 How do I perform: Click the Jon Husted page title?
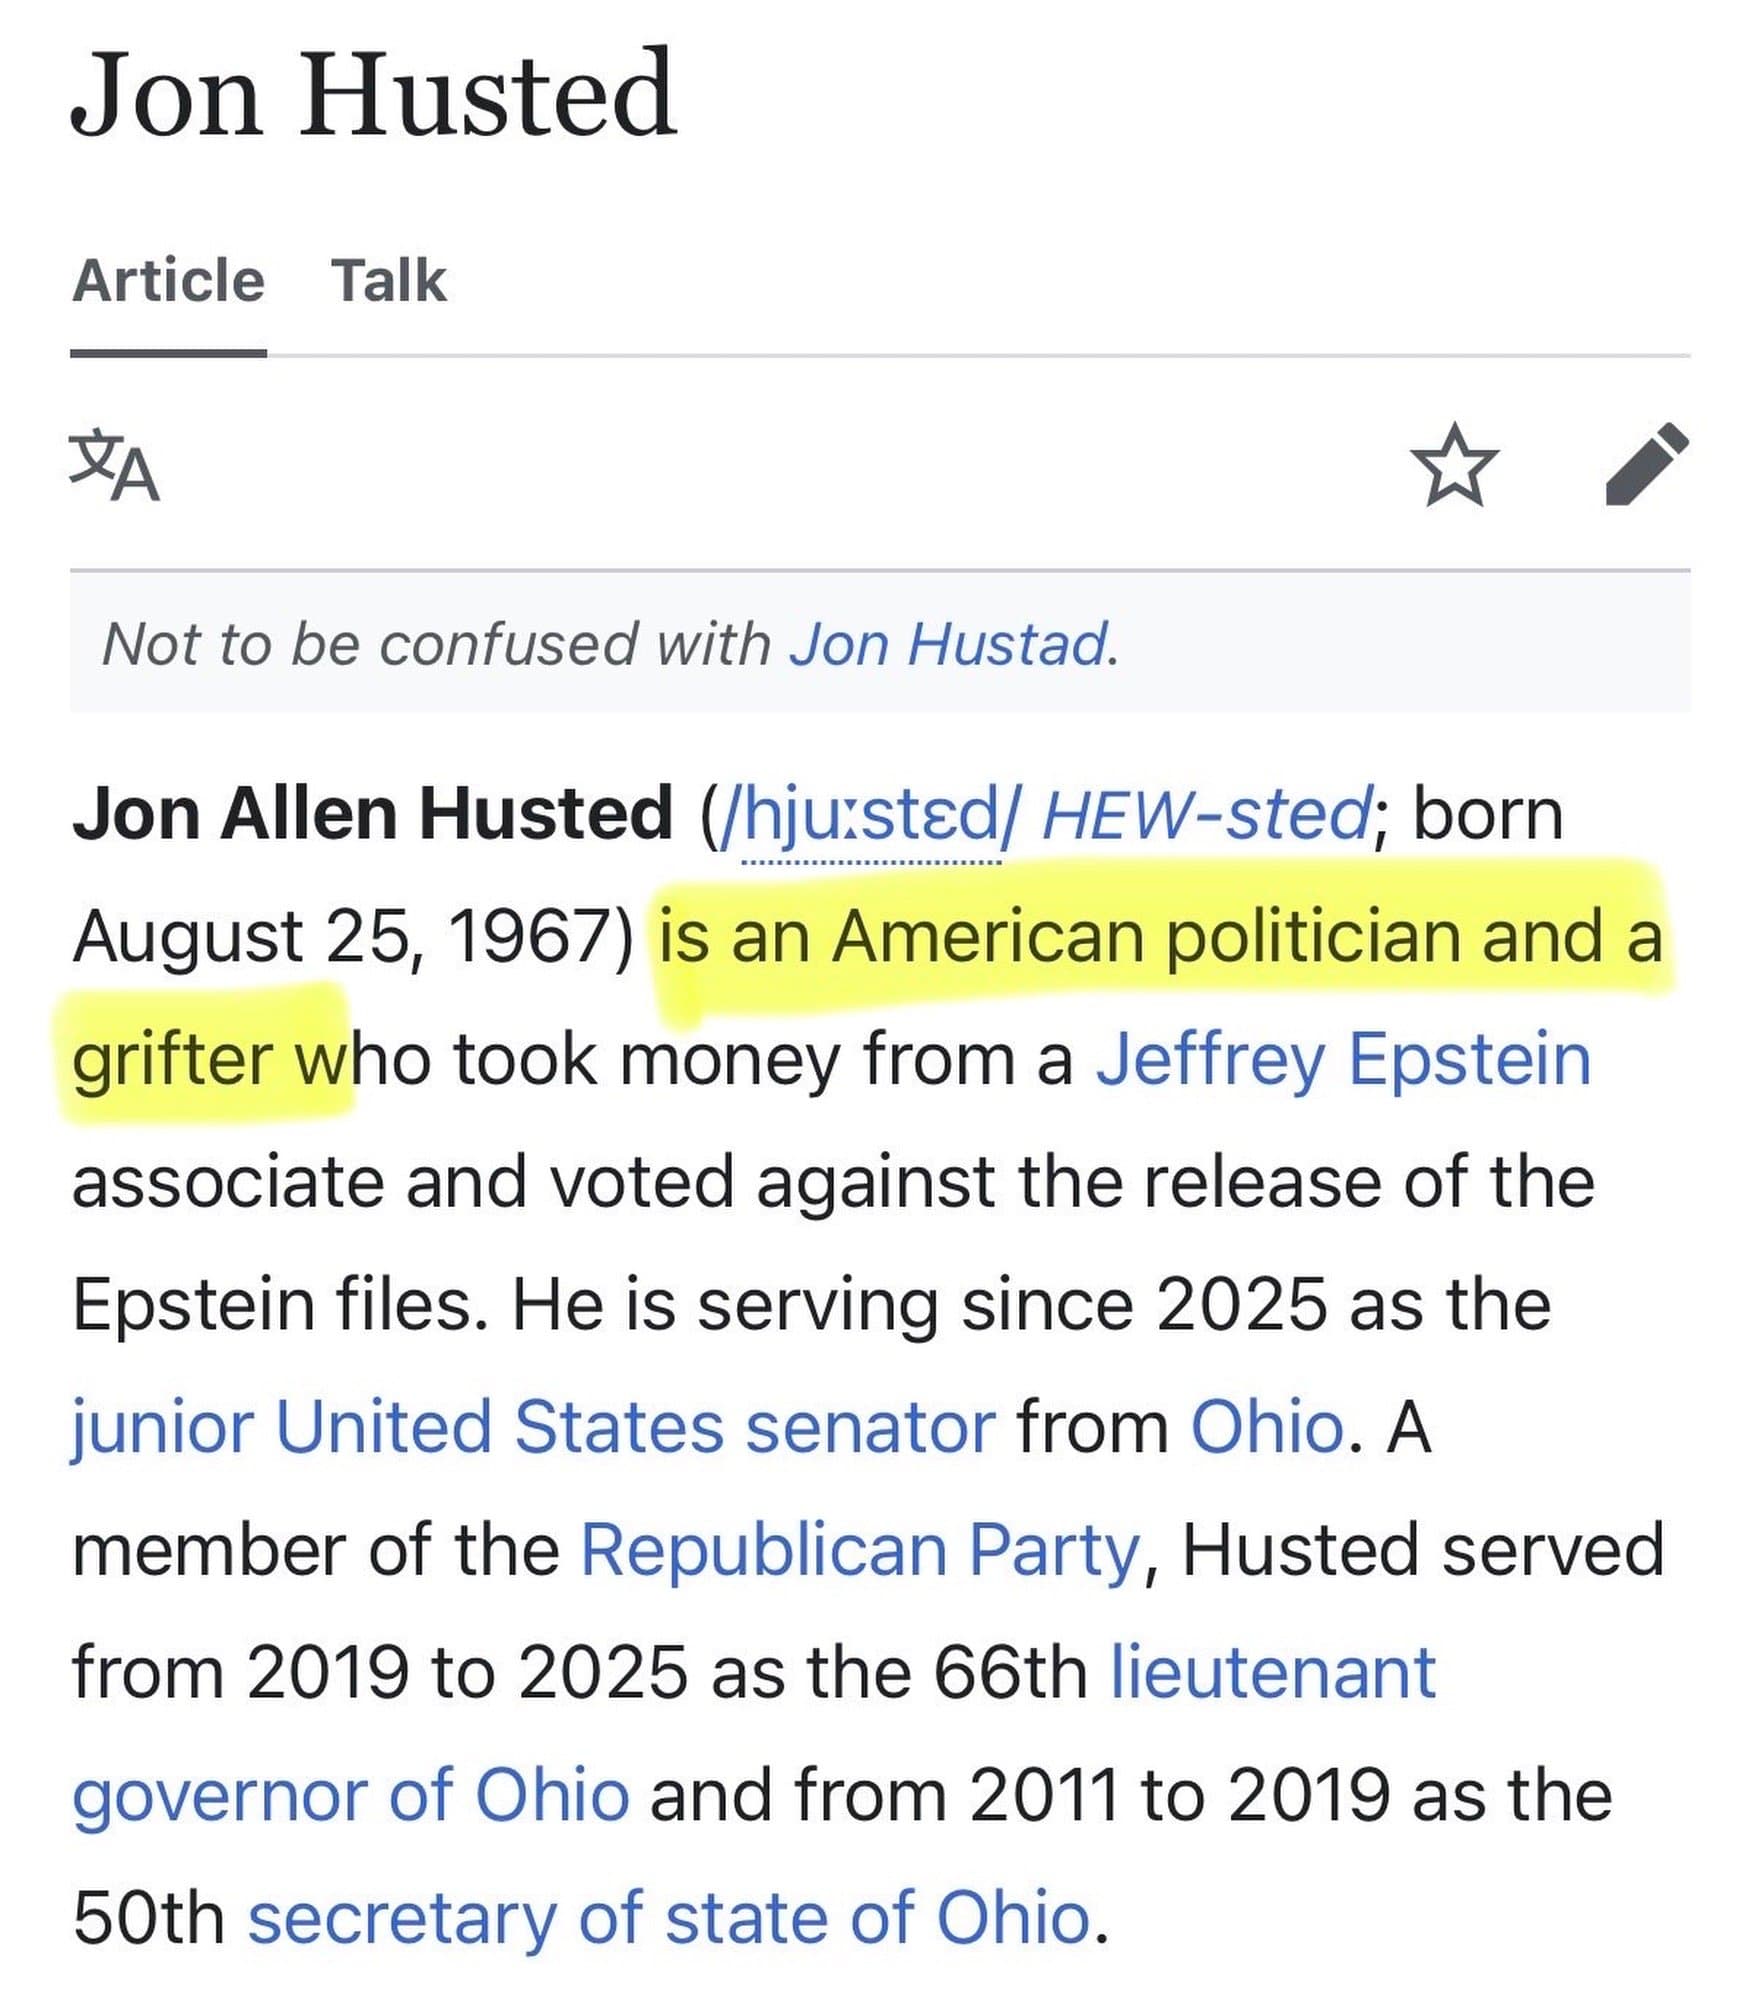pos(373,94)
